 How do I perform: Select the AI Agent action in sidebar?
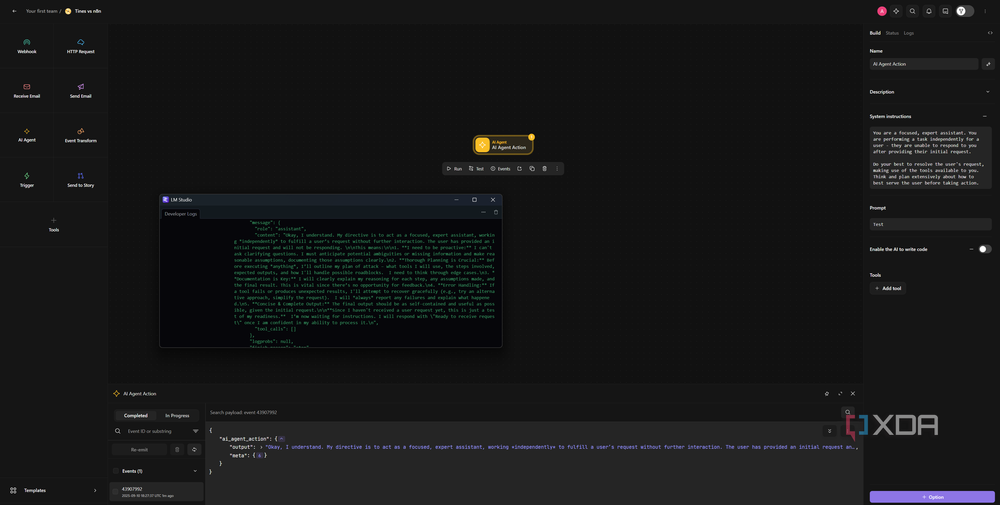27,135
